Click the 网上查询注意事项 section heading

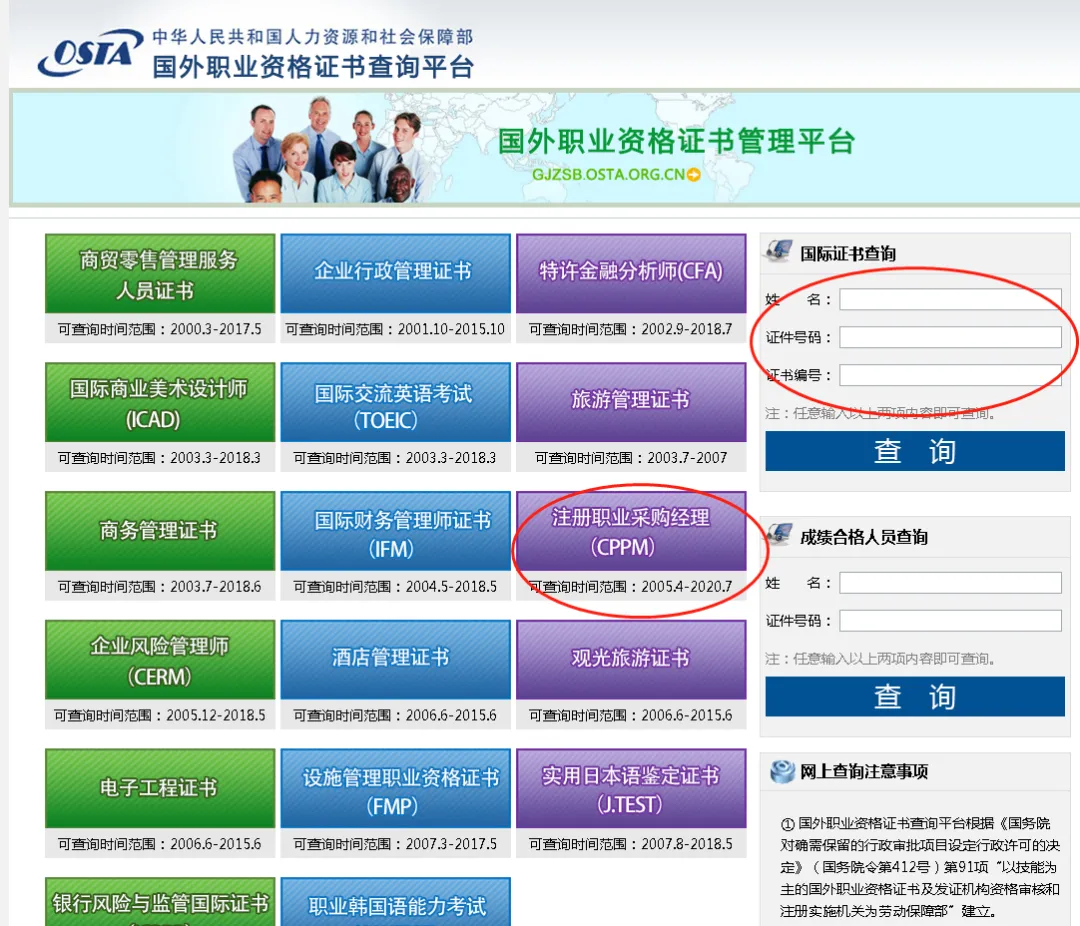864,772
